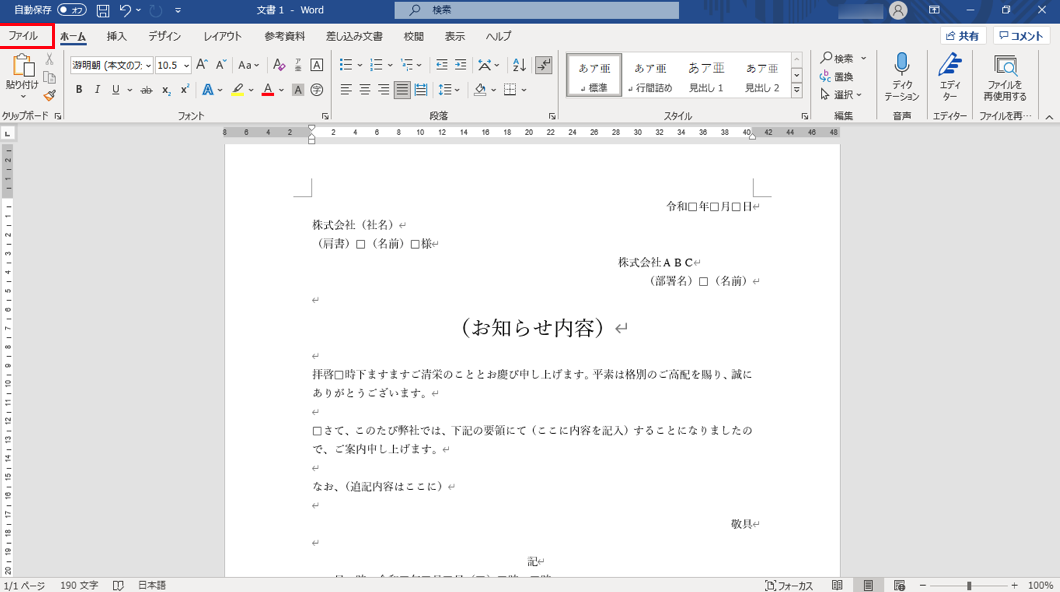Click the Comments button

[x=1021, y=36]
